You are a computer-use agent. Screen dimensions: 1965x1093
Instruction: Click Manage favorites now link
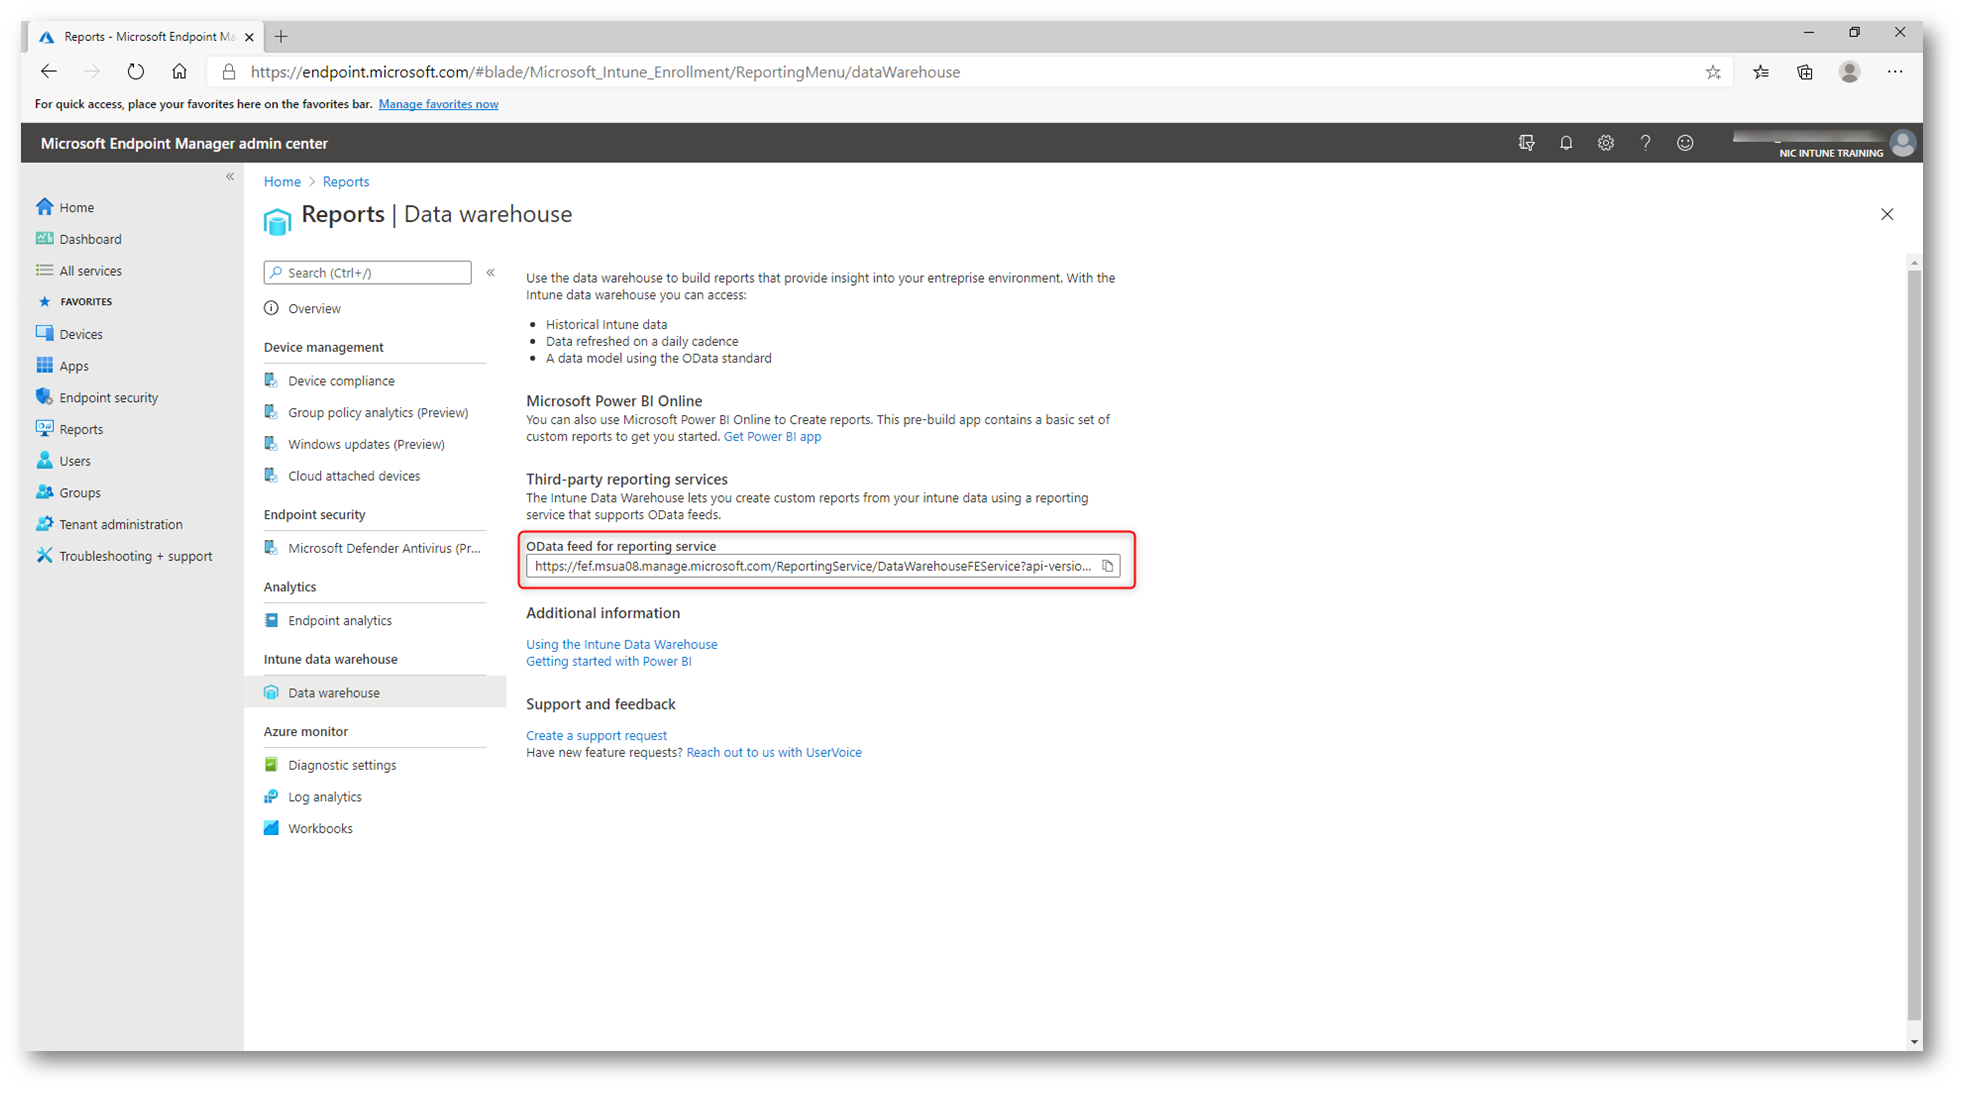click(438, 104)
